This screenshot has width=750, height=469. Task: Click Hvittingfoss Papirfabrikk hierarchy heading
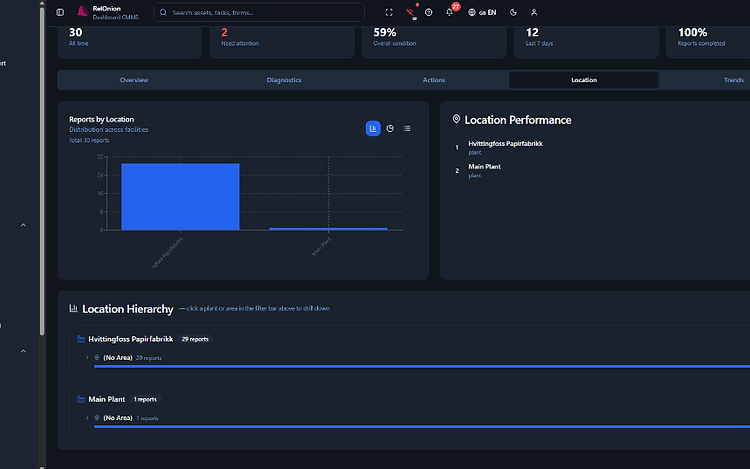point(131,339)
